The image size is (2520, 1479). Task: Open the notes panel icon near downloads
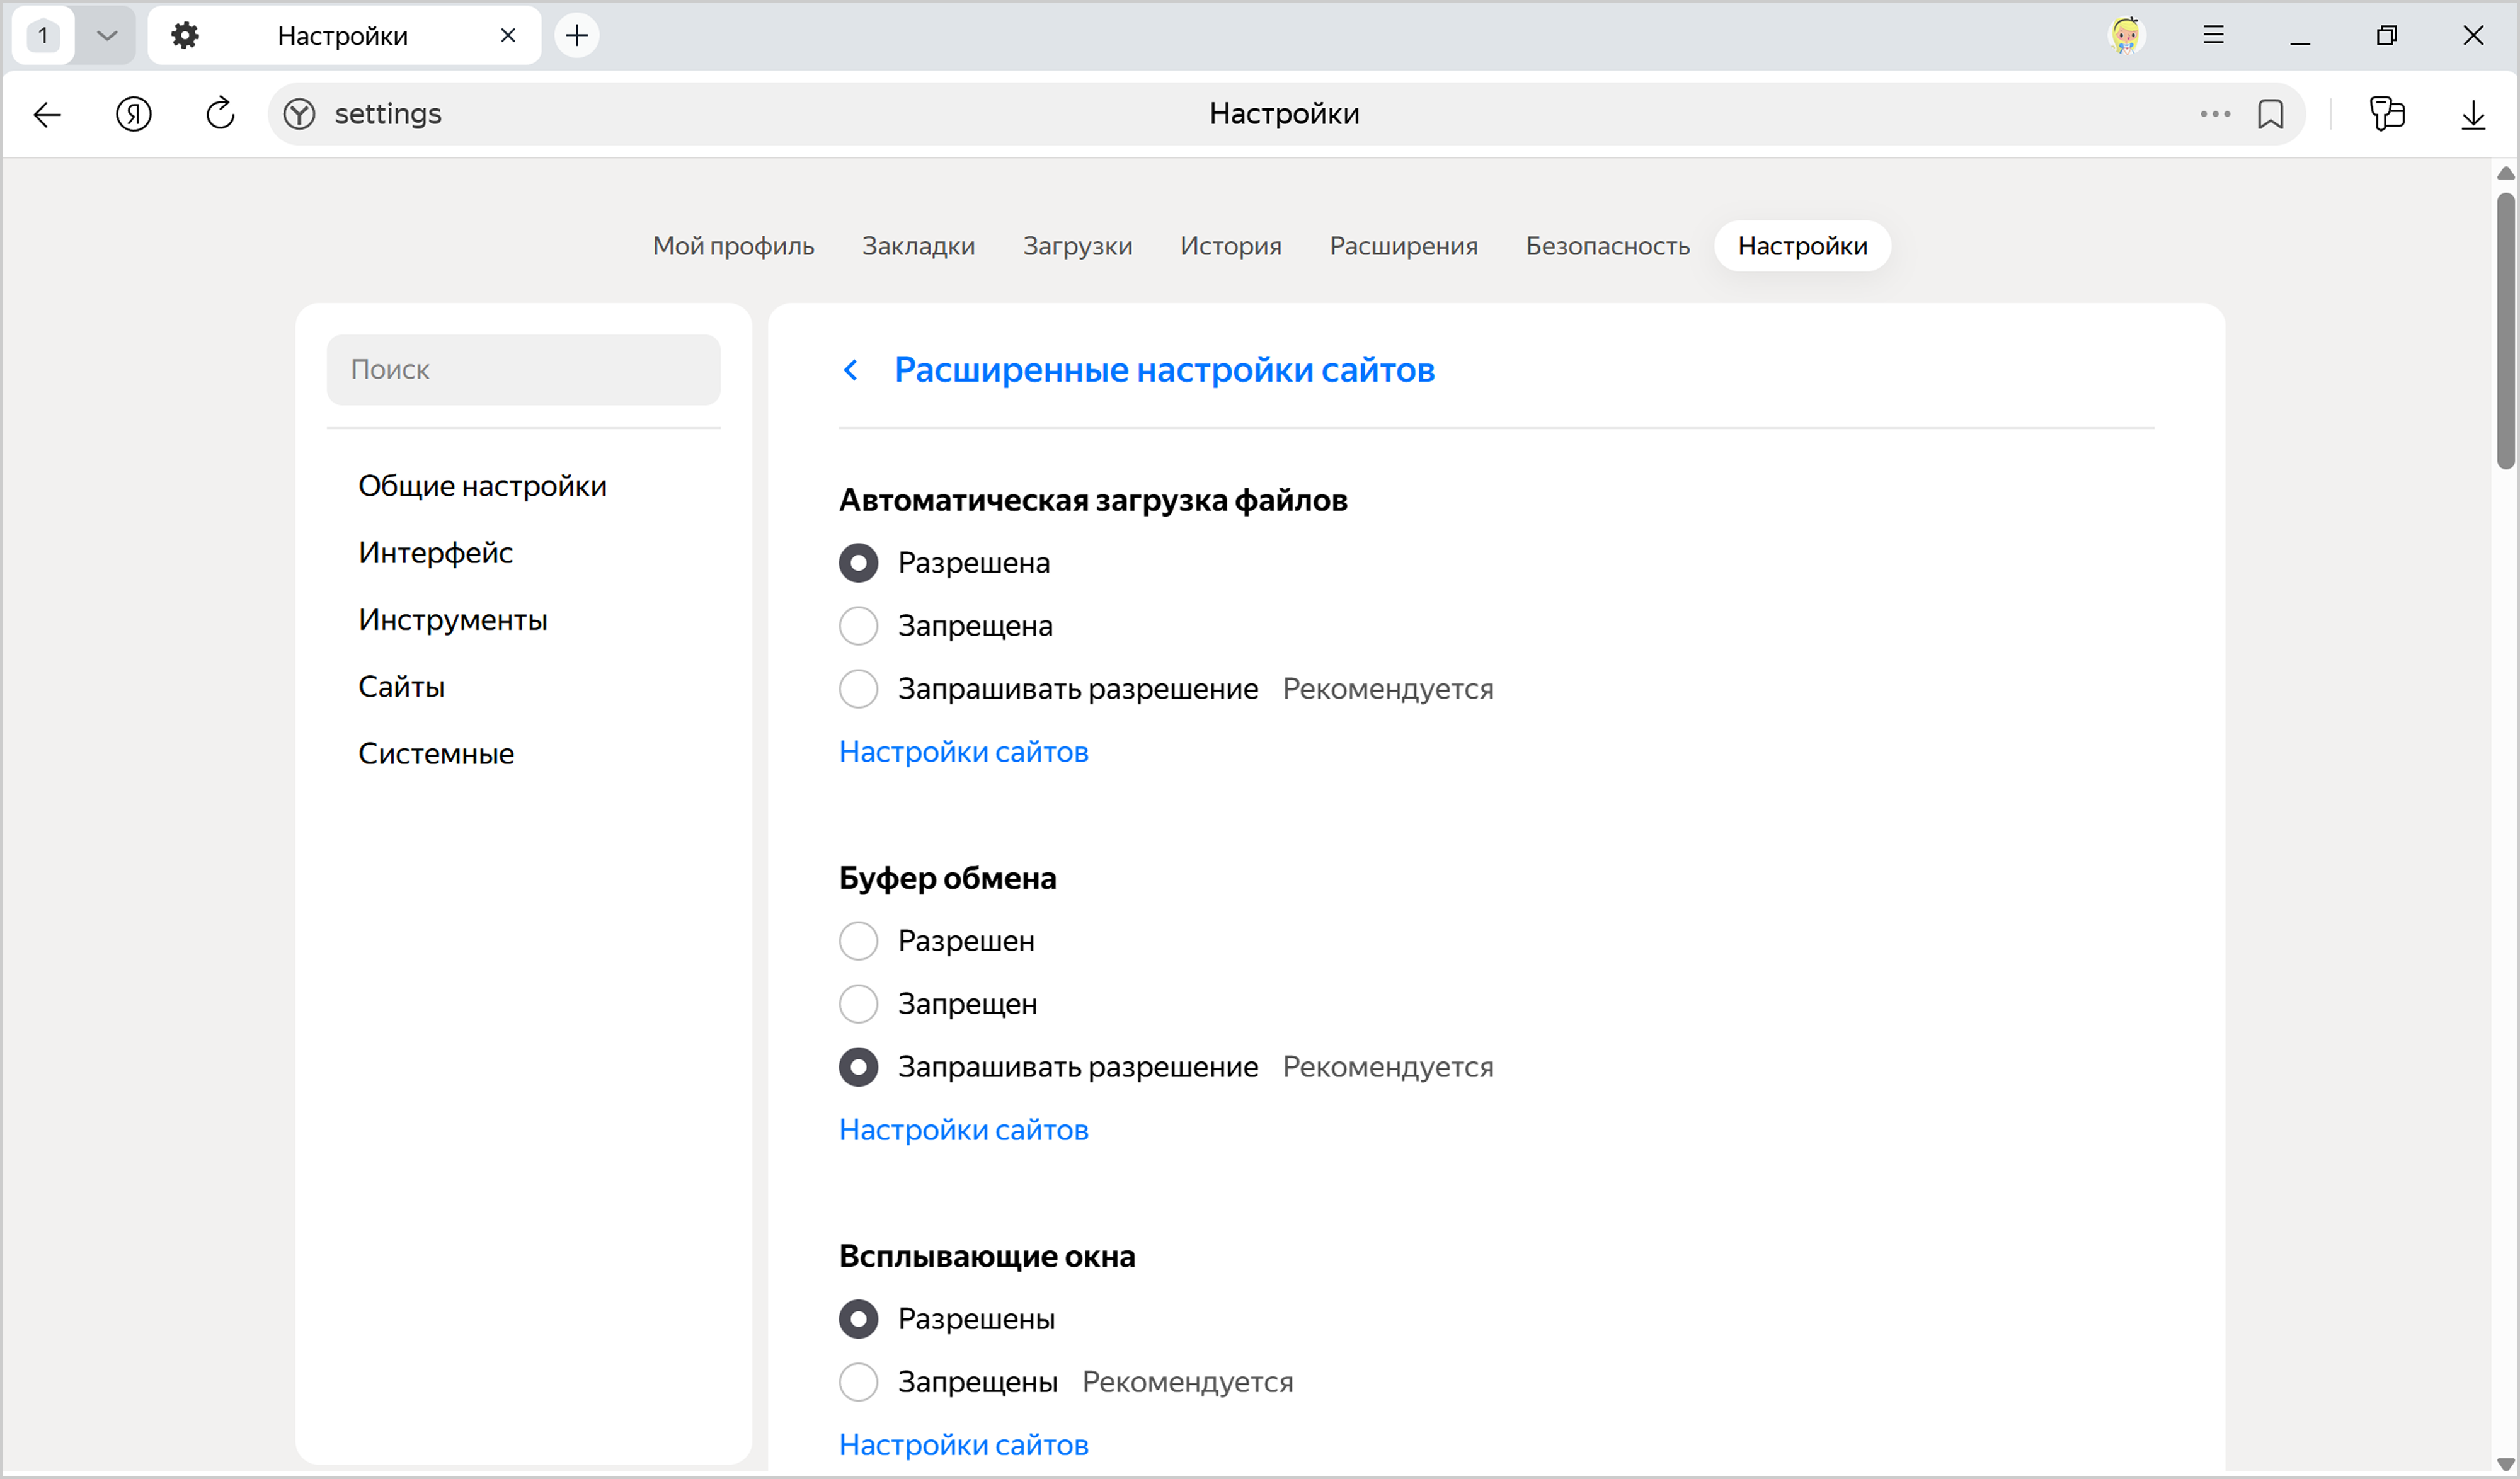[x=2387, y=114]
